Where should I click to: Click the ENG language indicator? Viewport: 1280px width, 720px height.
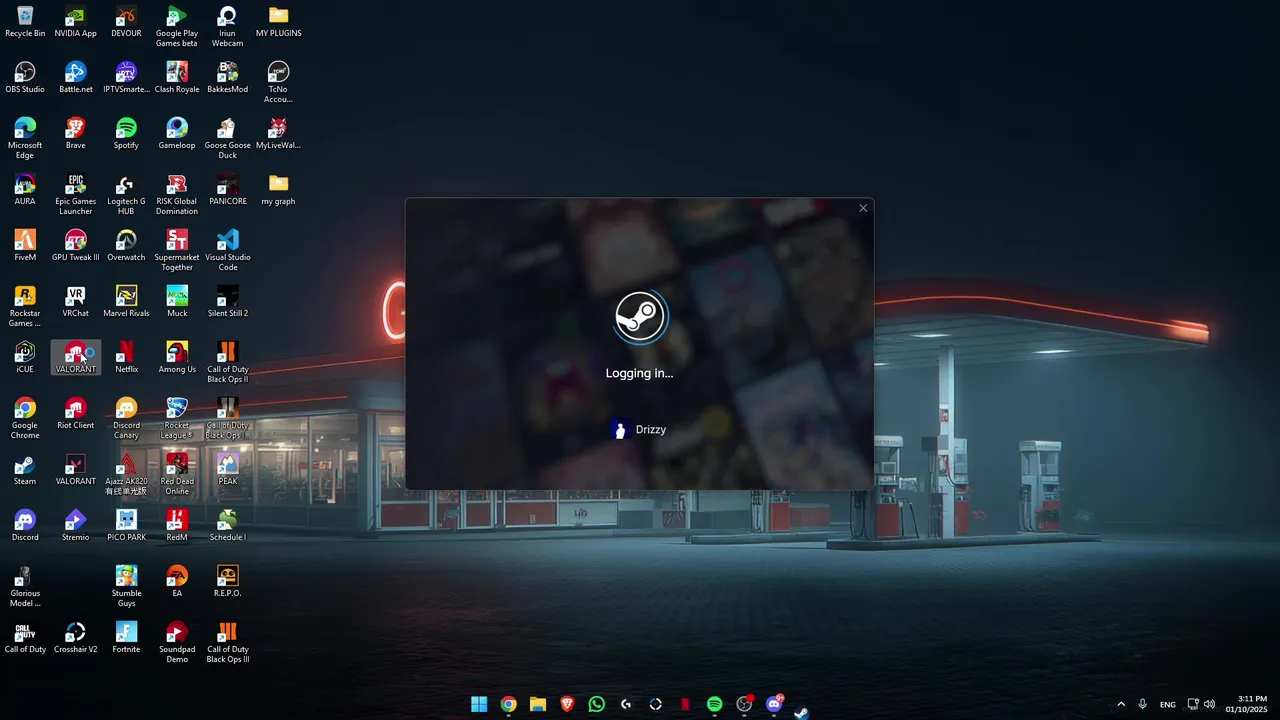pos(1168,705)
